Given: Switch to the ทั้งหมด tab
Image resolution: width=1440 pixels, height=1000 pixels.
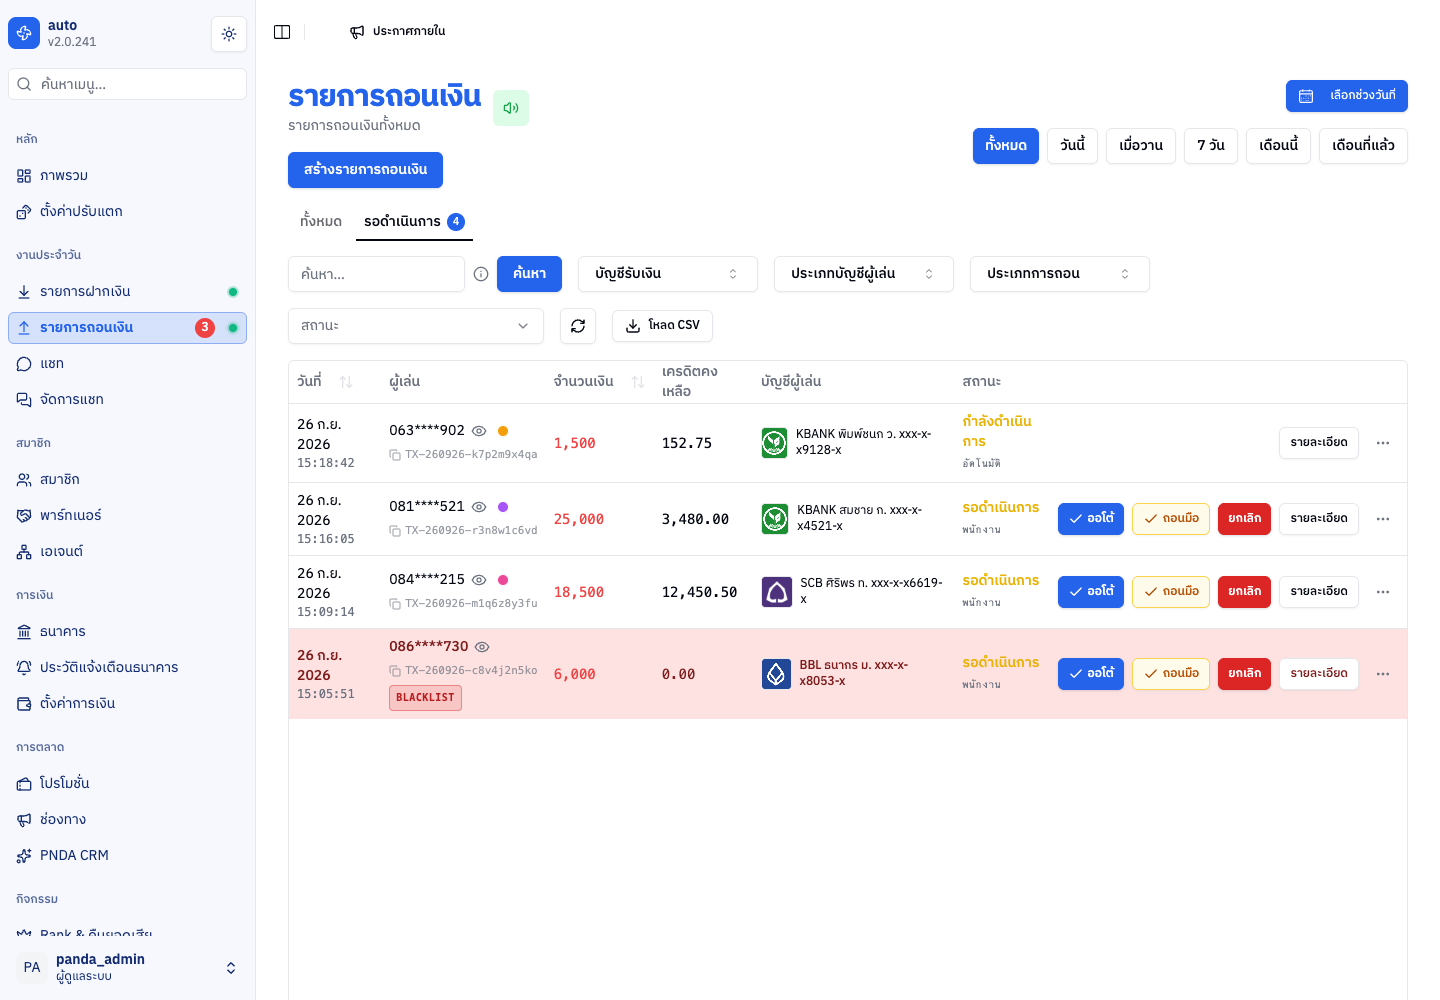Looking at the screenshot, I should coord(321,222).
